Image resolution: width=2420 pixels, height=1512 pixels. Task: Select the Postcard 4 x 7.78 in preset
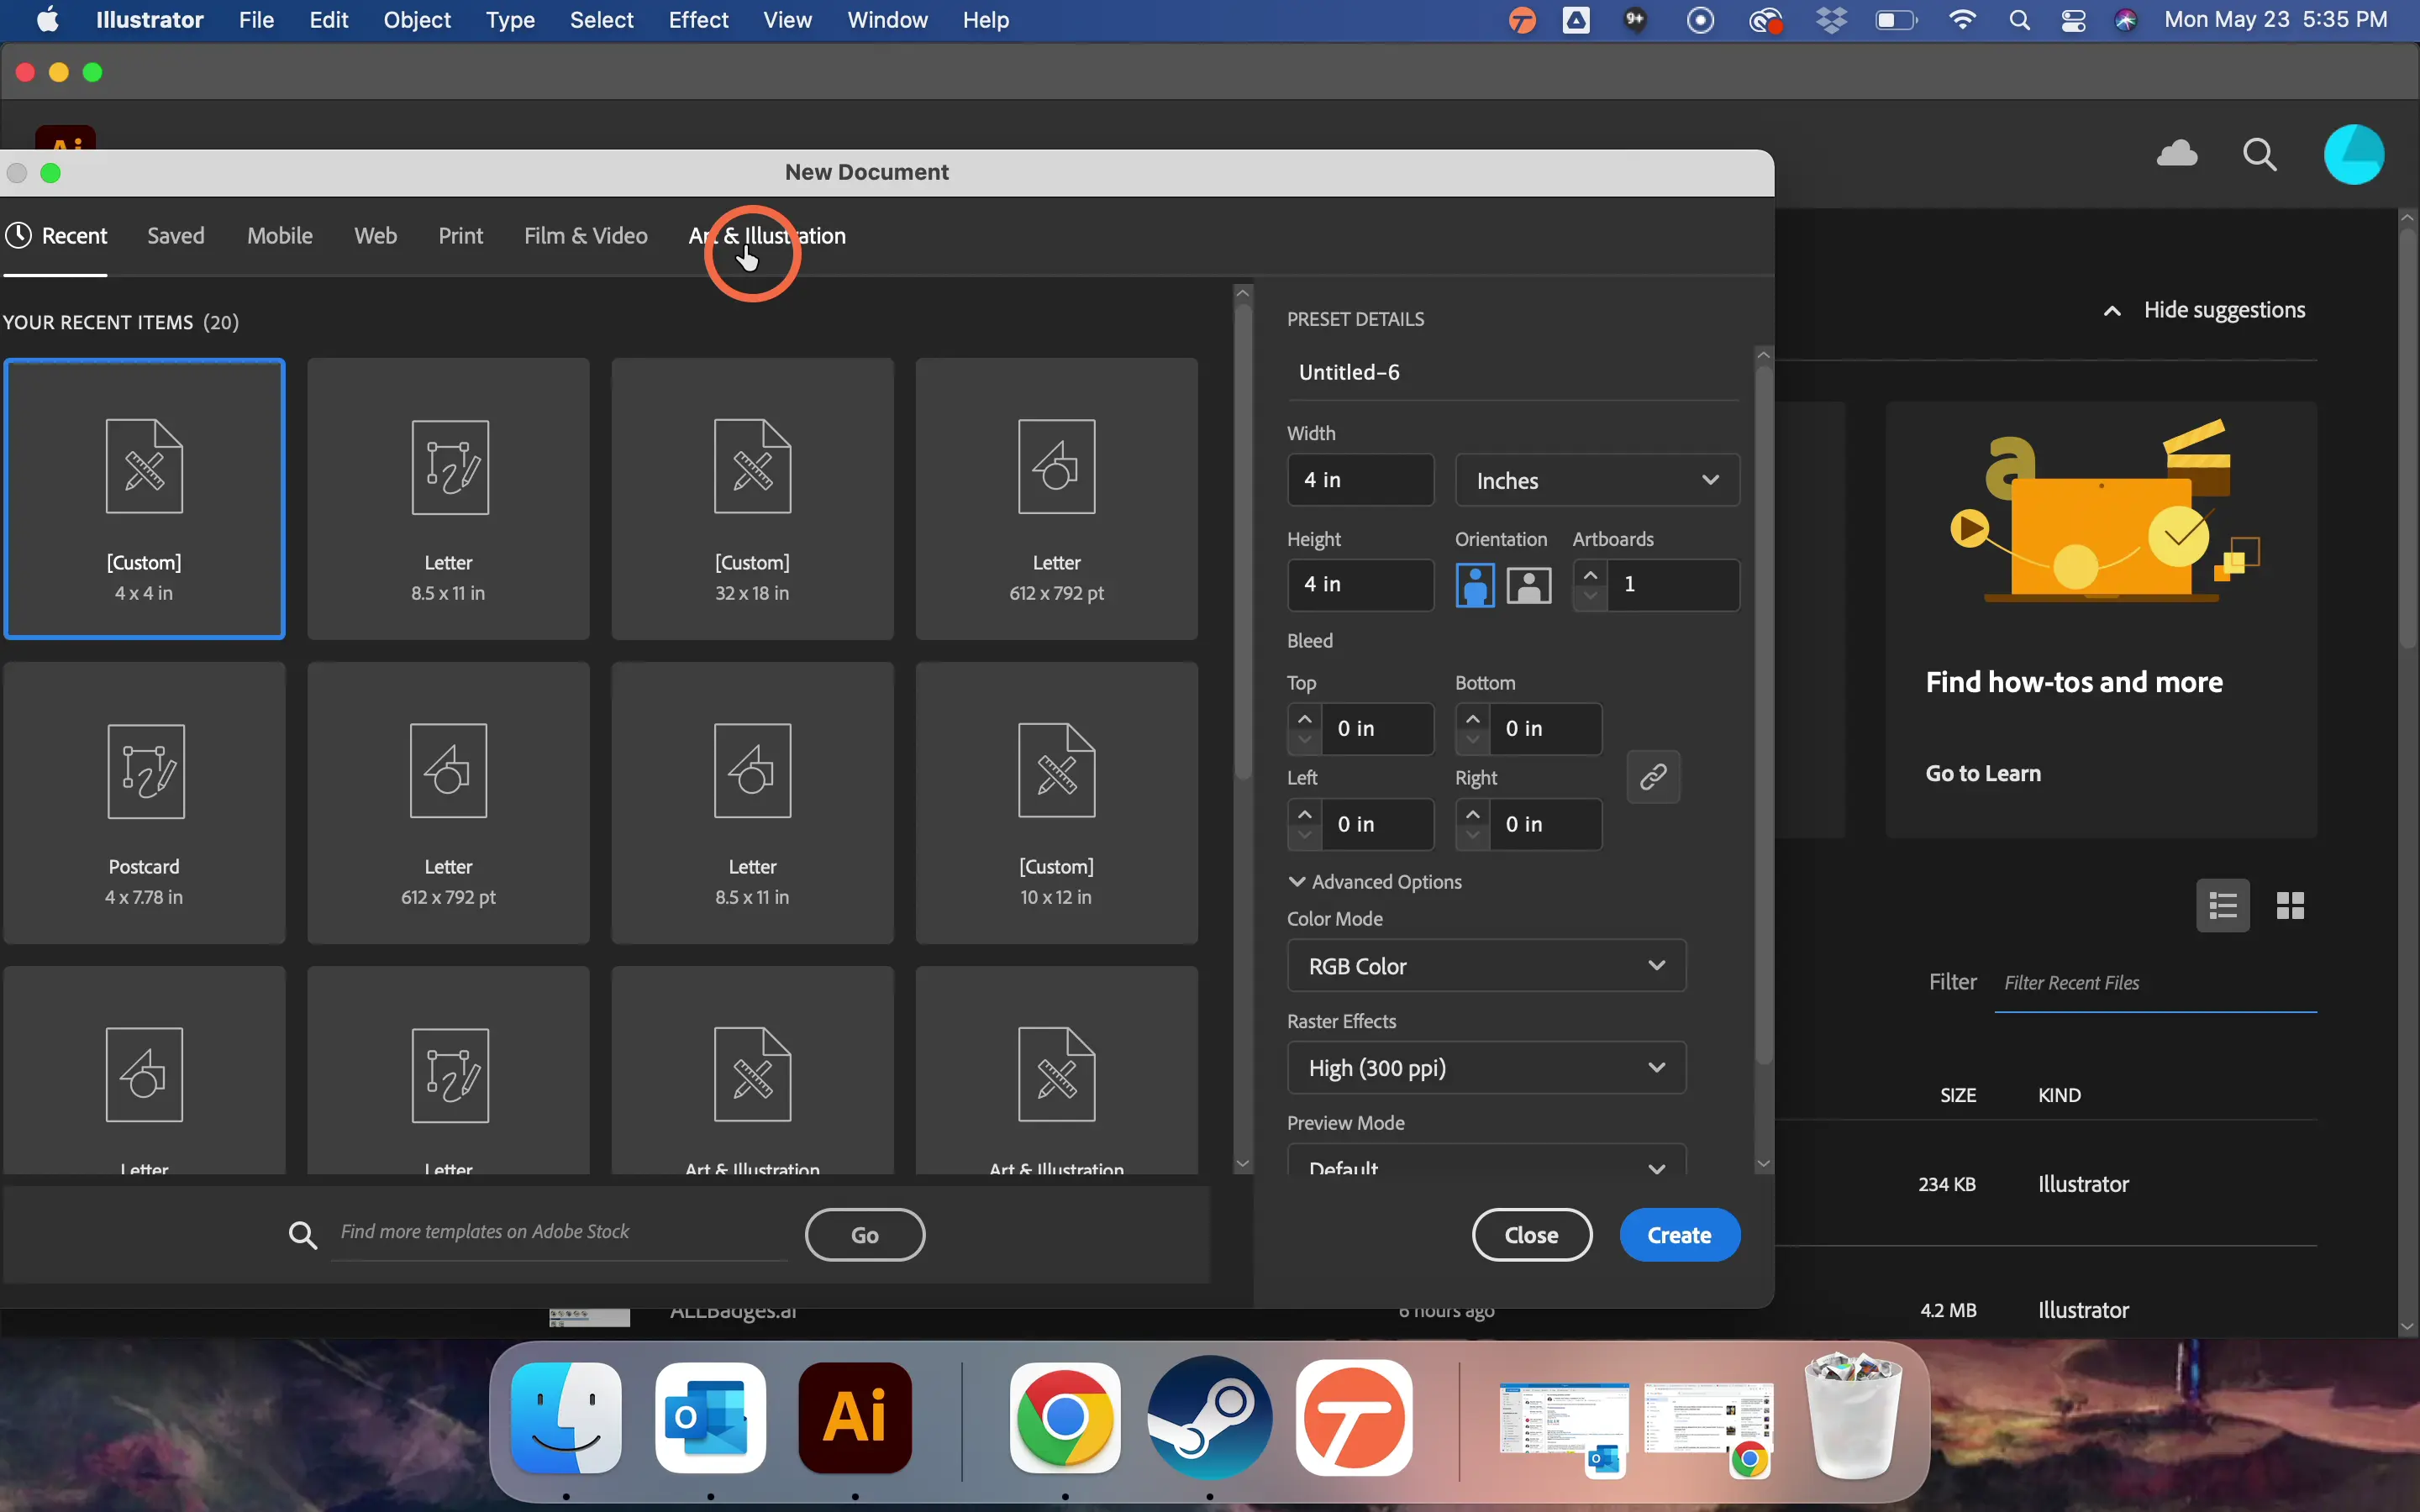point(144,802)
